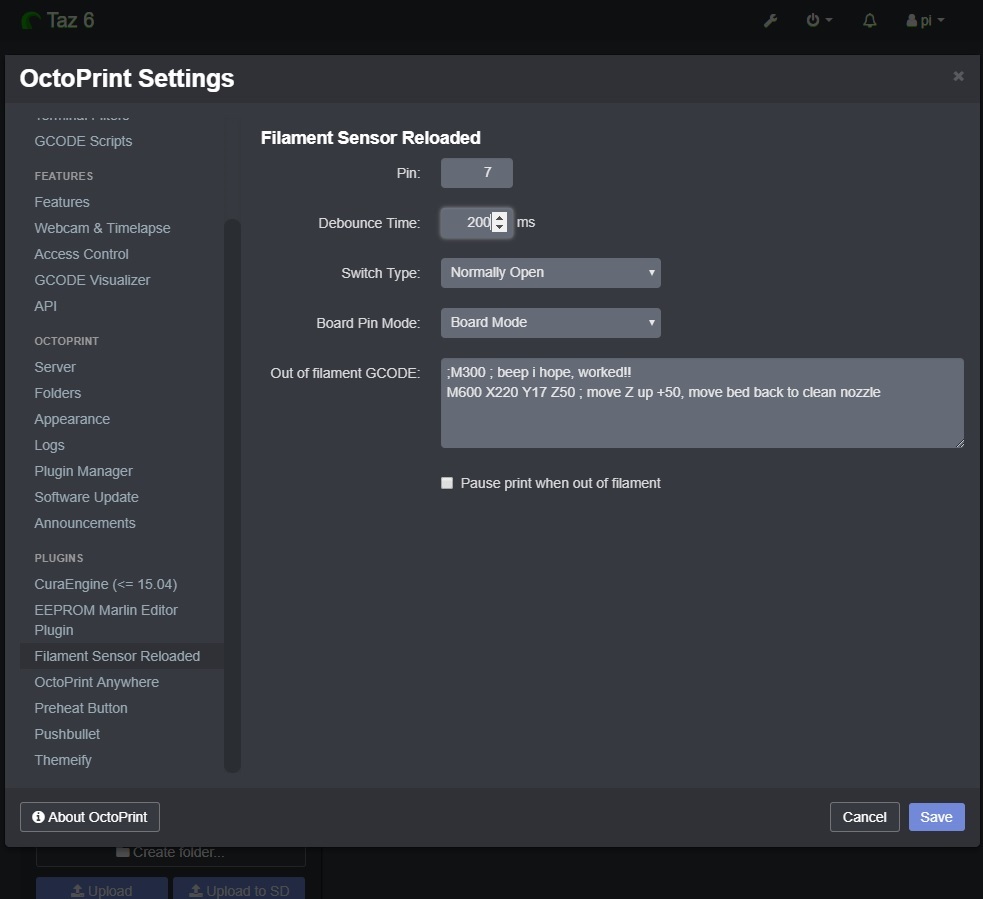Click the Upload button behind the dialog
Image resolution: width=983 pixels, height=899 pixels.
pyautogui.click(x=102, y=889)
